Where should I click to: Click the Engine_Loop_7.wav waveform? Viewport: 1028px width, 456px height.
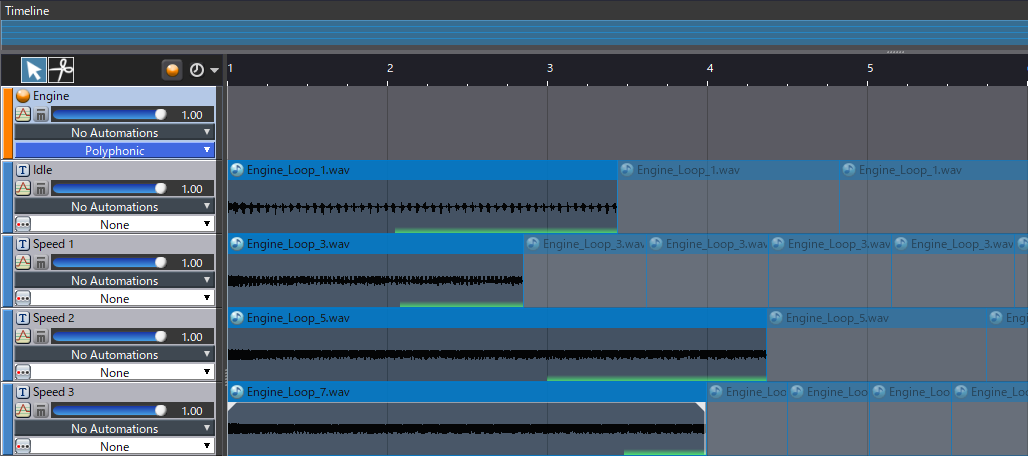coord(466,429)
